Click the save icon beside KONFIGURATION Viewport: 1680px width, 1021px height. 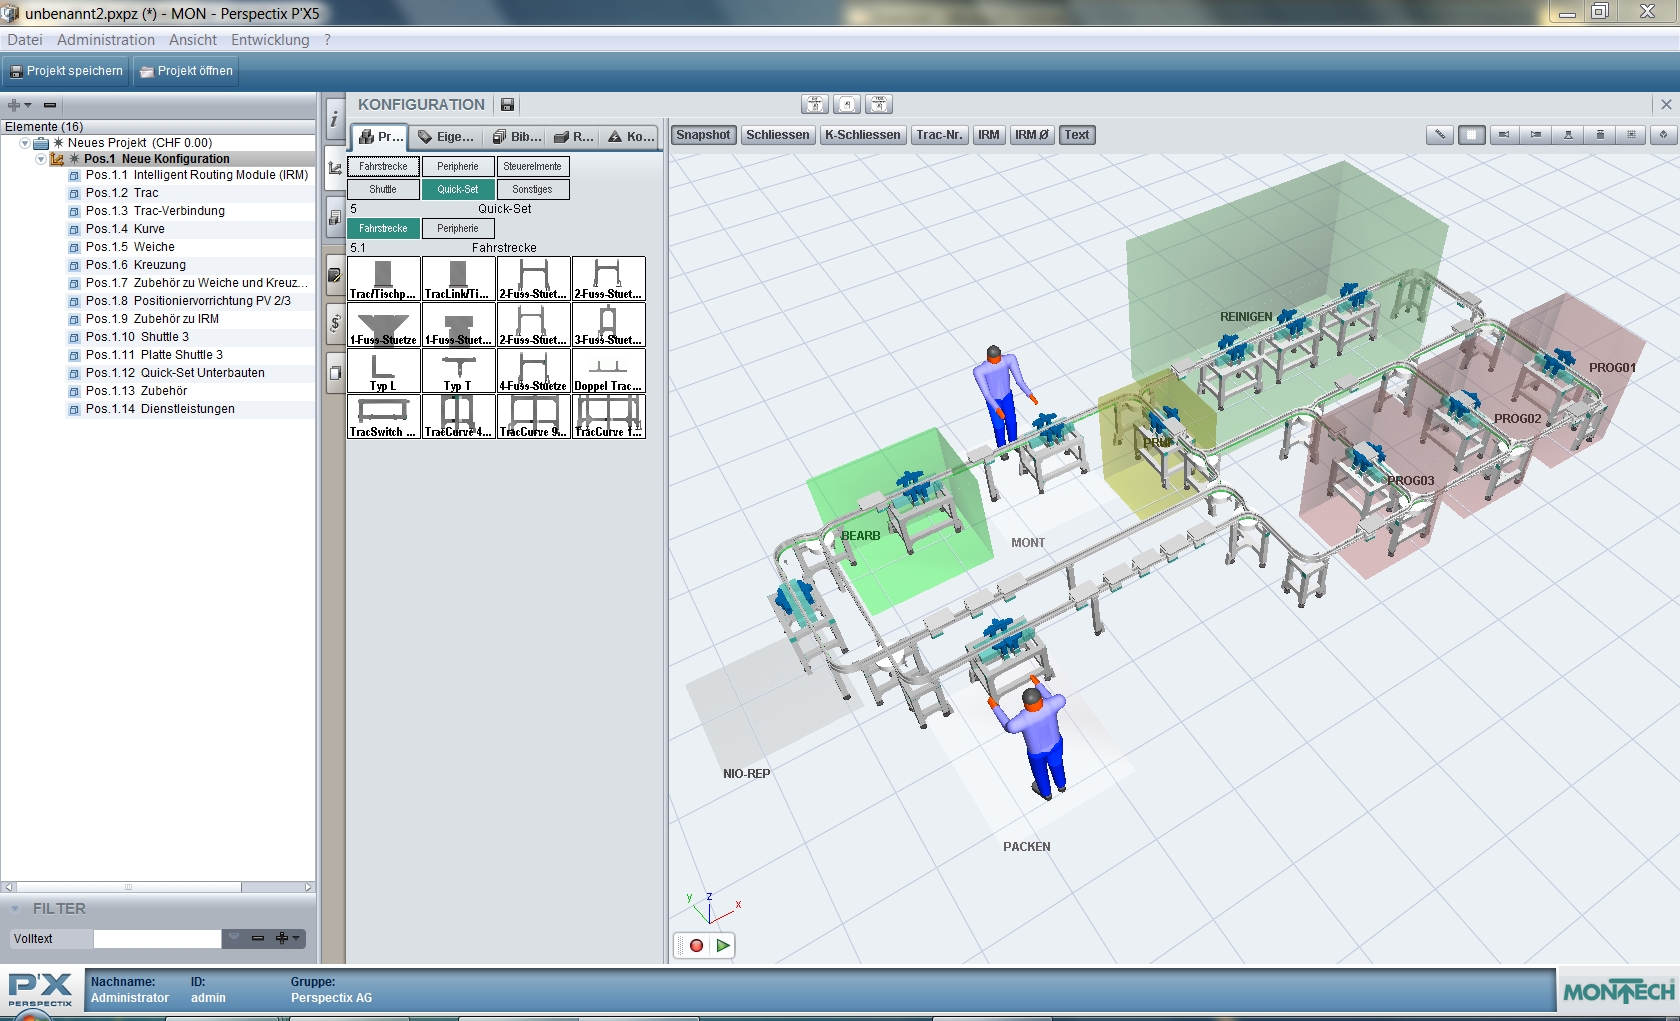click(507, 105)
